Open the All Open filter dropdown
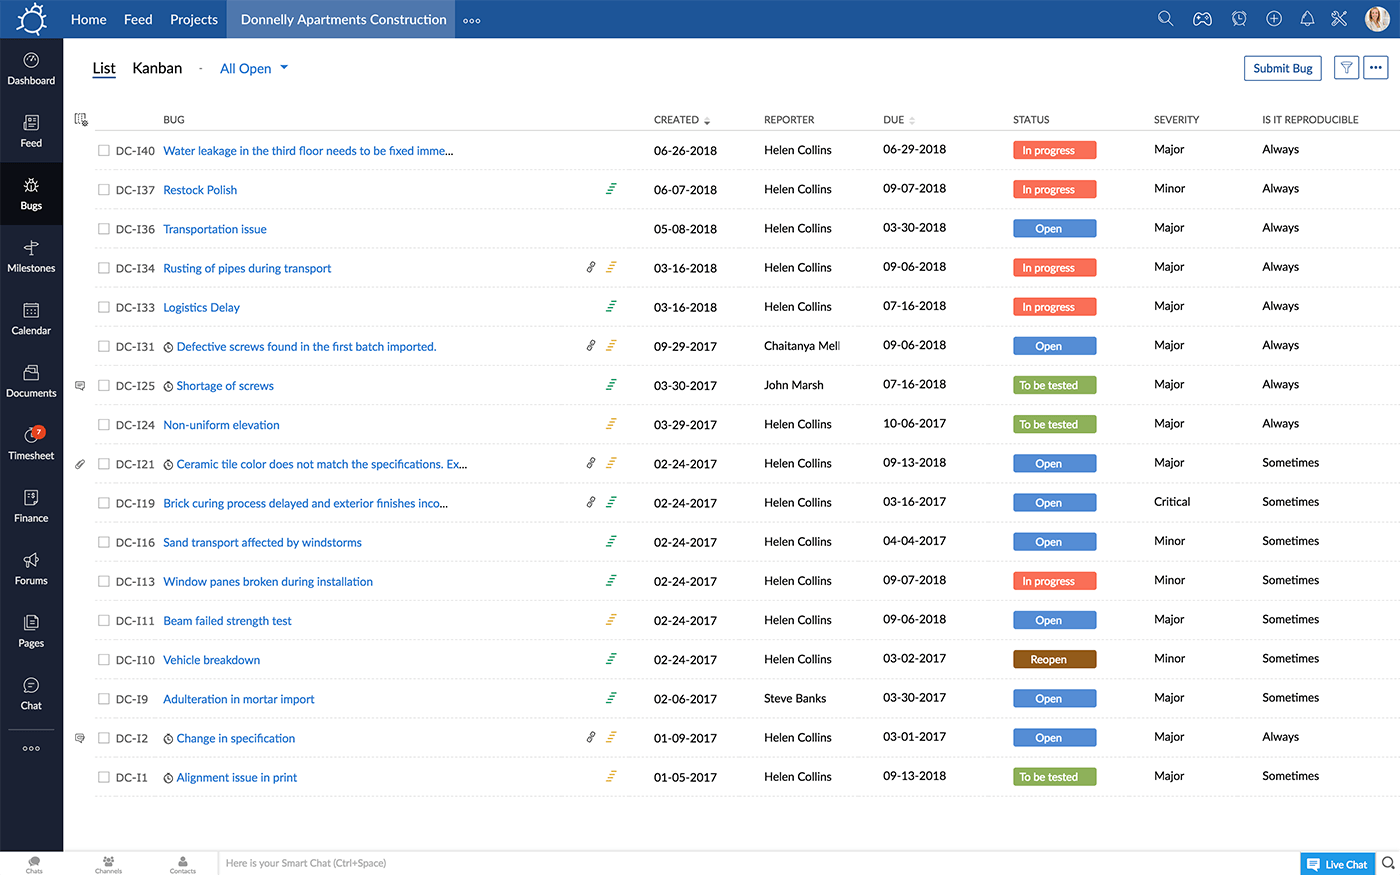This screenshot has width=1400, height=875. (x=254, y=68)
